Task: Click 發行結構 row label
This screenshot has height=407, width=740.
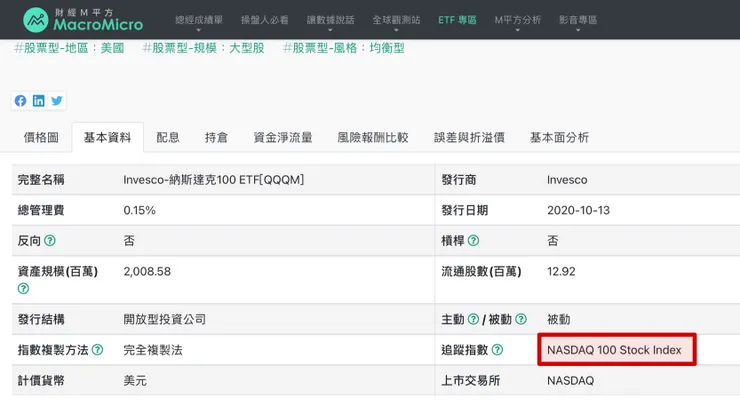Action: click(x=41, y=319)
